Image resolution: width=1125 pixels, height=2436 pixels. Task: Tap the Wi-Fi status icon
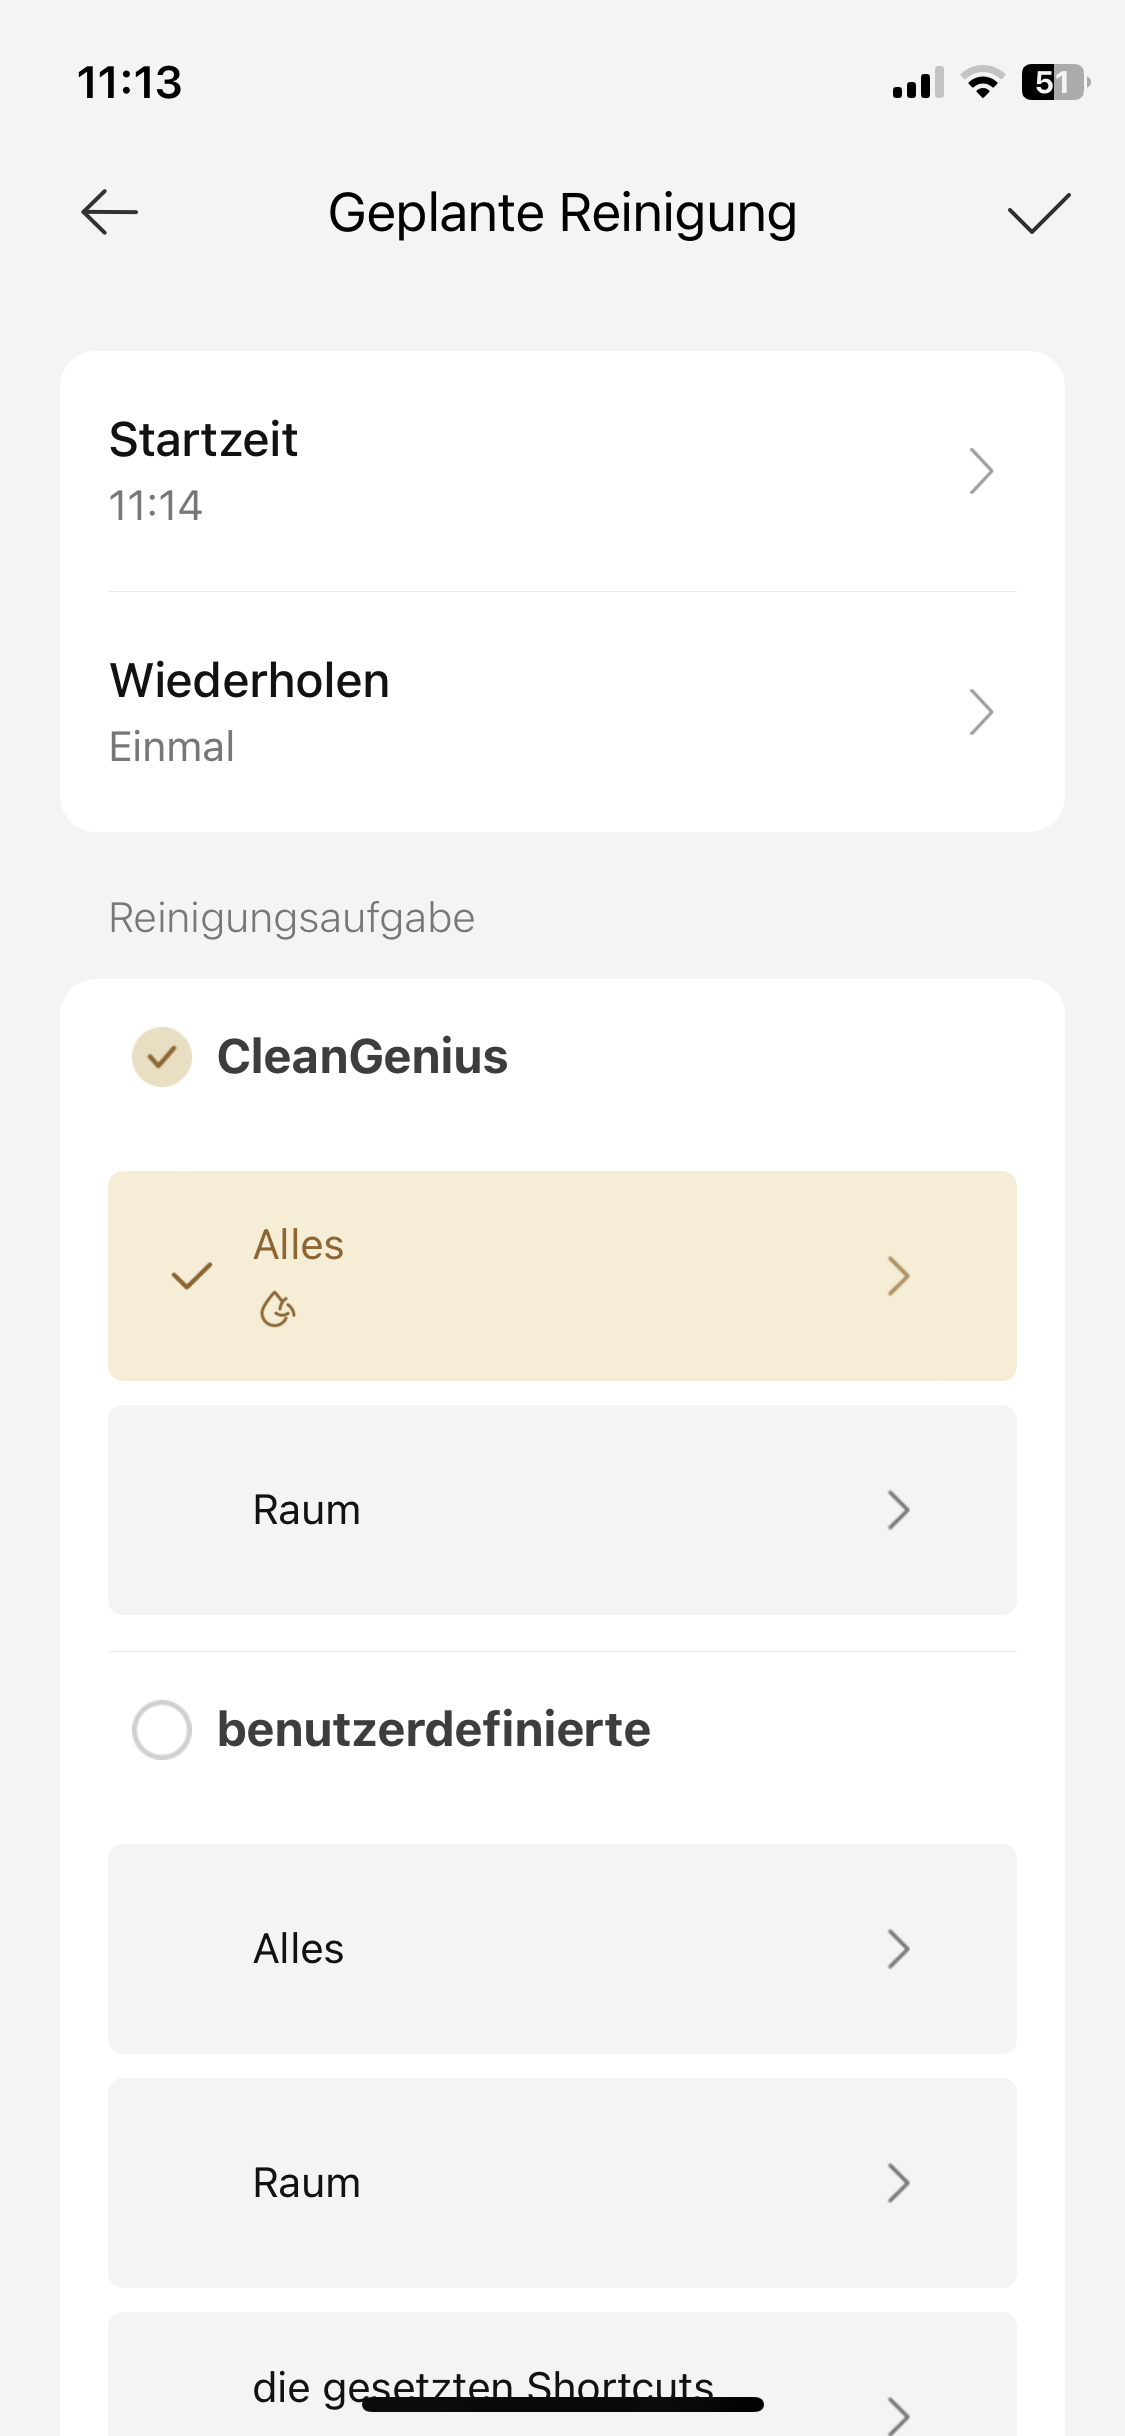click(982, 83)
